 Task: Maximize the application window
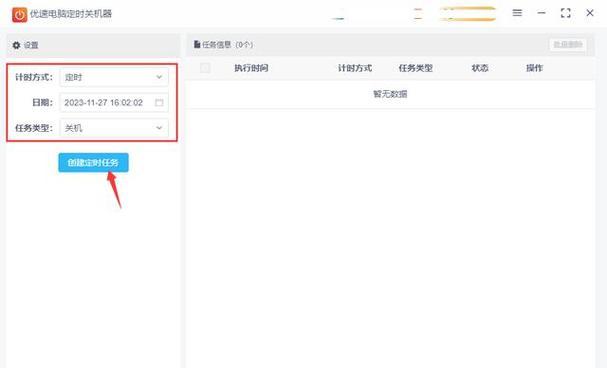coord(566,13)
